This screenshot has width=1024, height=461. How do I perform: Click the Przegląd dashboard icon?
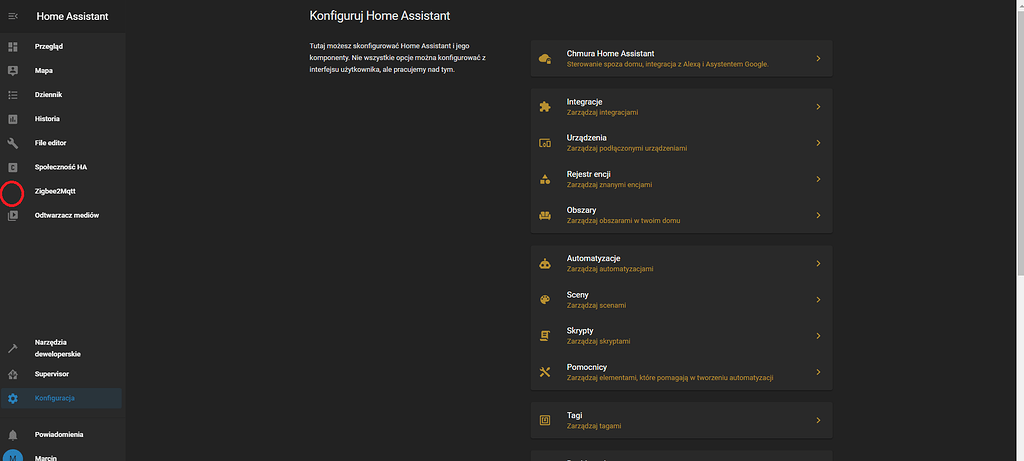(x=13, y=47)
